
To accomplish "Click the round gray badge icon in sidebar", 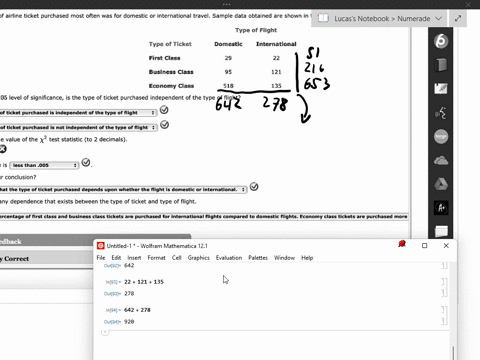I will pos(441,137).
